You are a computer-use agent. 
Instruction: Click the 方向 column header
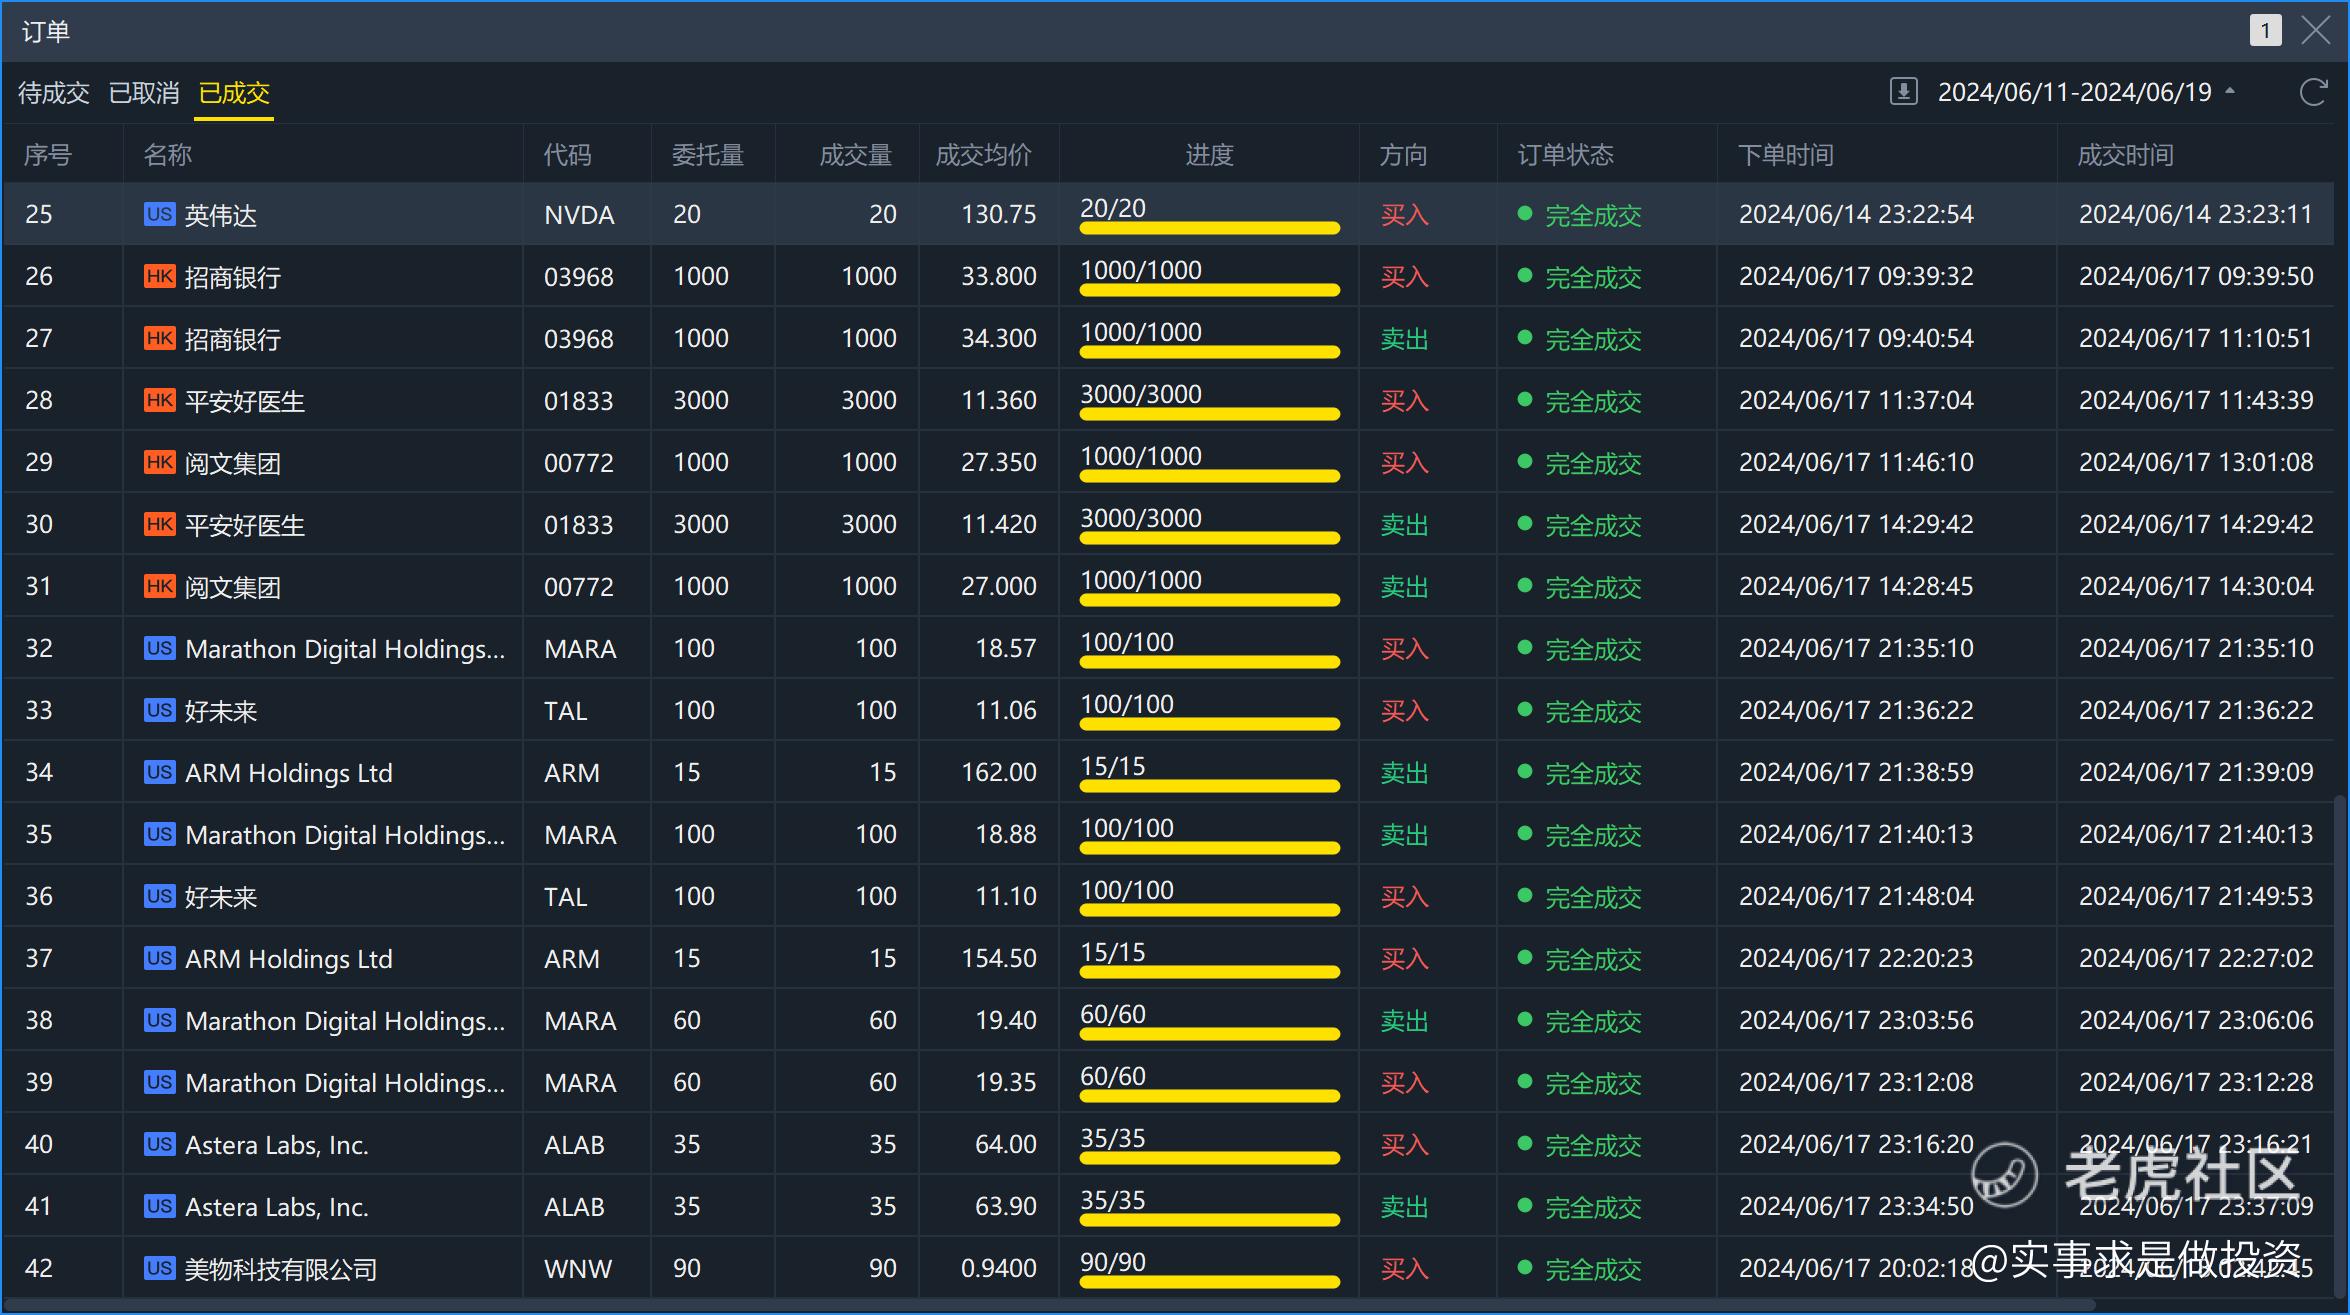pyautogui.click(x=1404, y=155)
